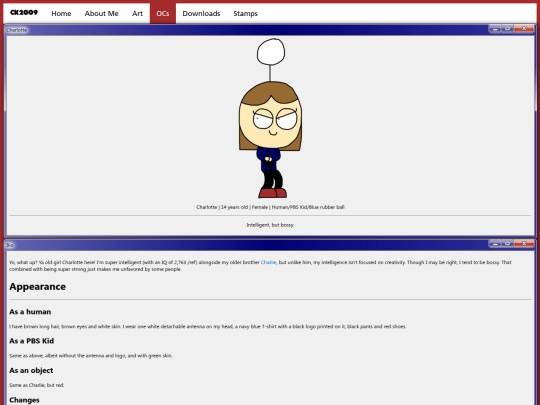
Task: Maximize the Bio window
Action: (507, 244)
